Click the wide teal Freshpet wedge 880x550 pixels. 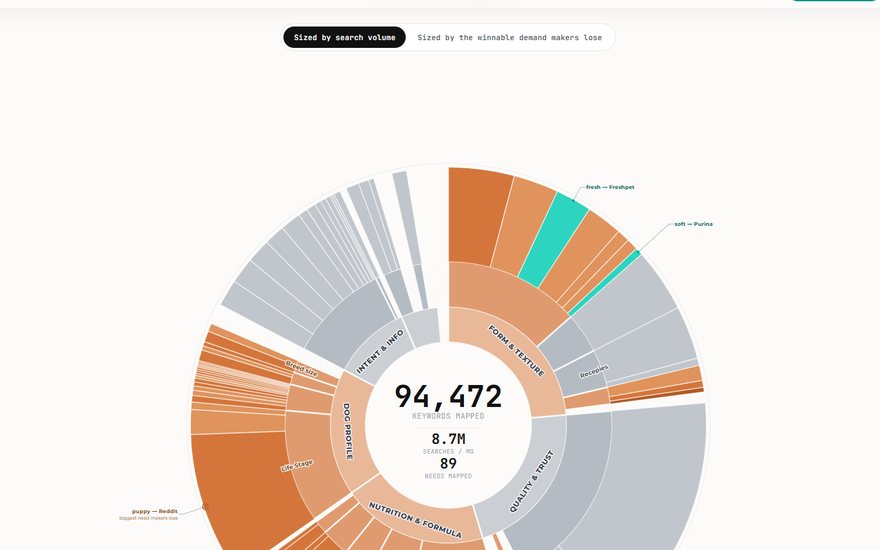(553, 240)
